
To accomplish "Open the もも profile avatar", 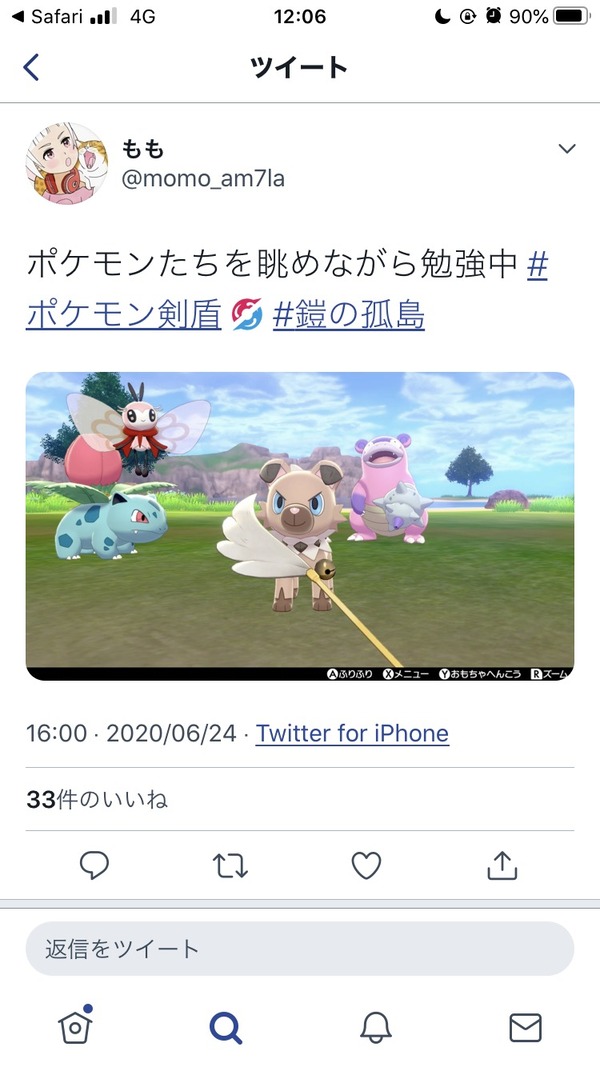I will (x=67, y=163).
